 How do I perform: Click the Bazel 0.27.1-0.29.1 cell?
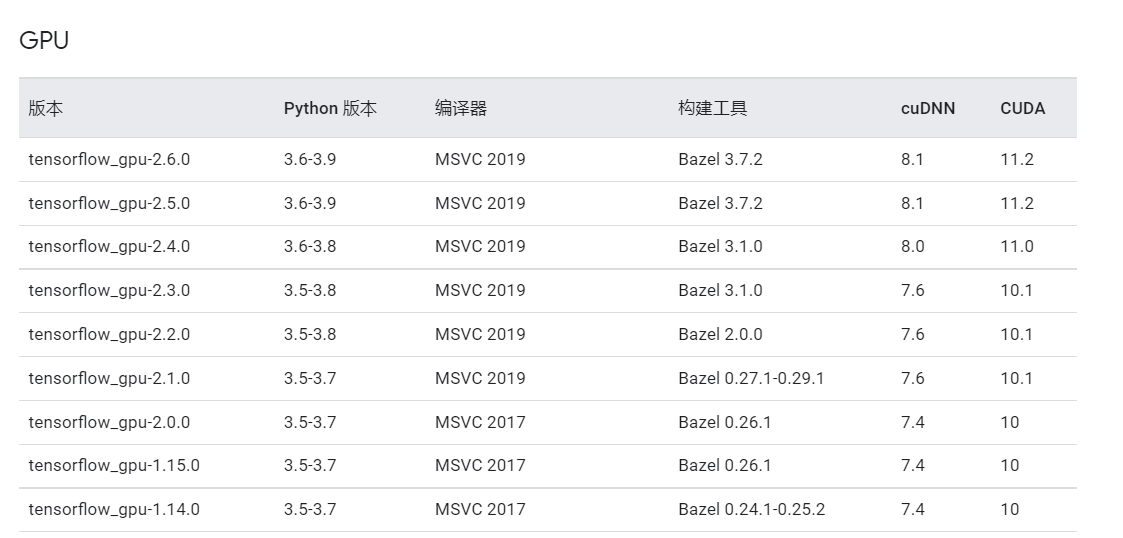click(x=751, y=378)
